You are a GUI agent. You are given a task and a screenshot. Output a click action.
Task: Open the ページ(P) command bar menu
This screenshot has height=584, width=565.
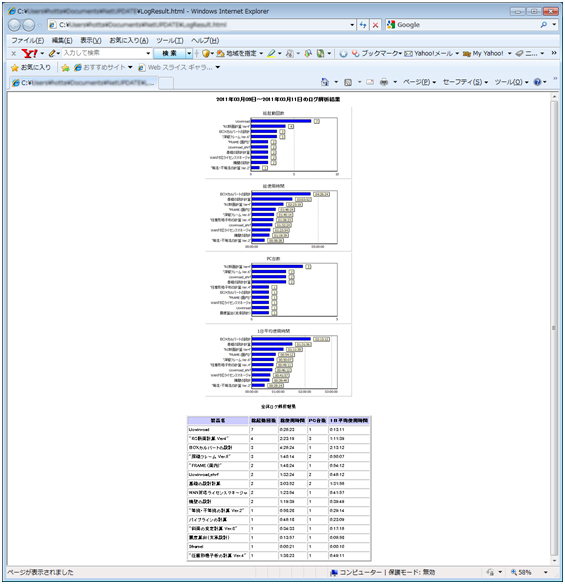point(419,82)
